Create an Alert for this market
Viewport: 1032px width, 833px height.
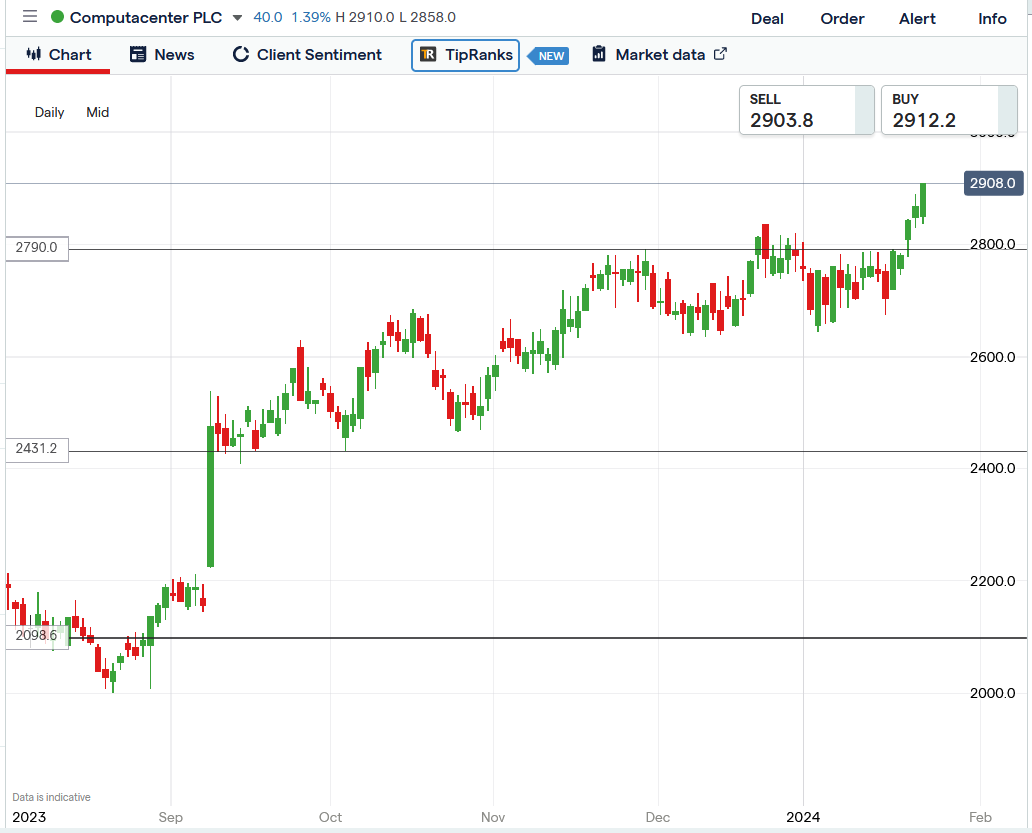point(917,18)
